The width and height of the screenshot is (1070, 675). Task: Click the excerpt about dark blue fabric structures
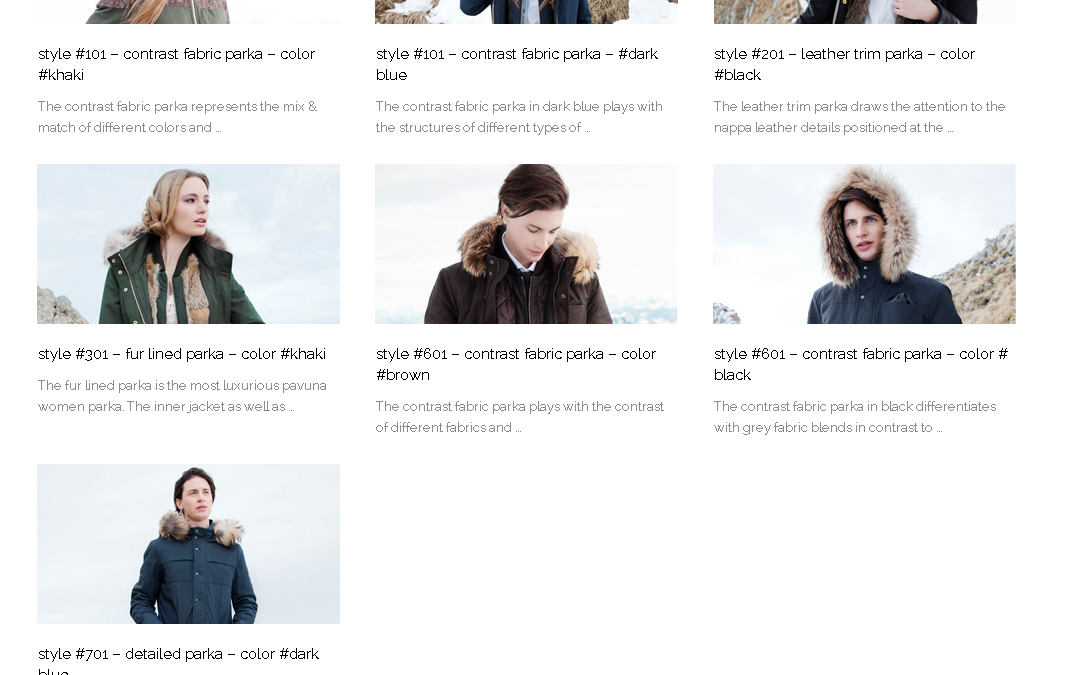pyautogui.click(x=519, y=117)
